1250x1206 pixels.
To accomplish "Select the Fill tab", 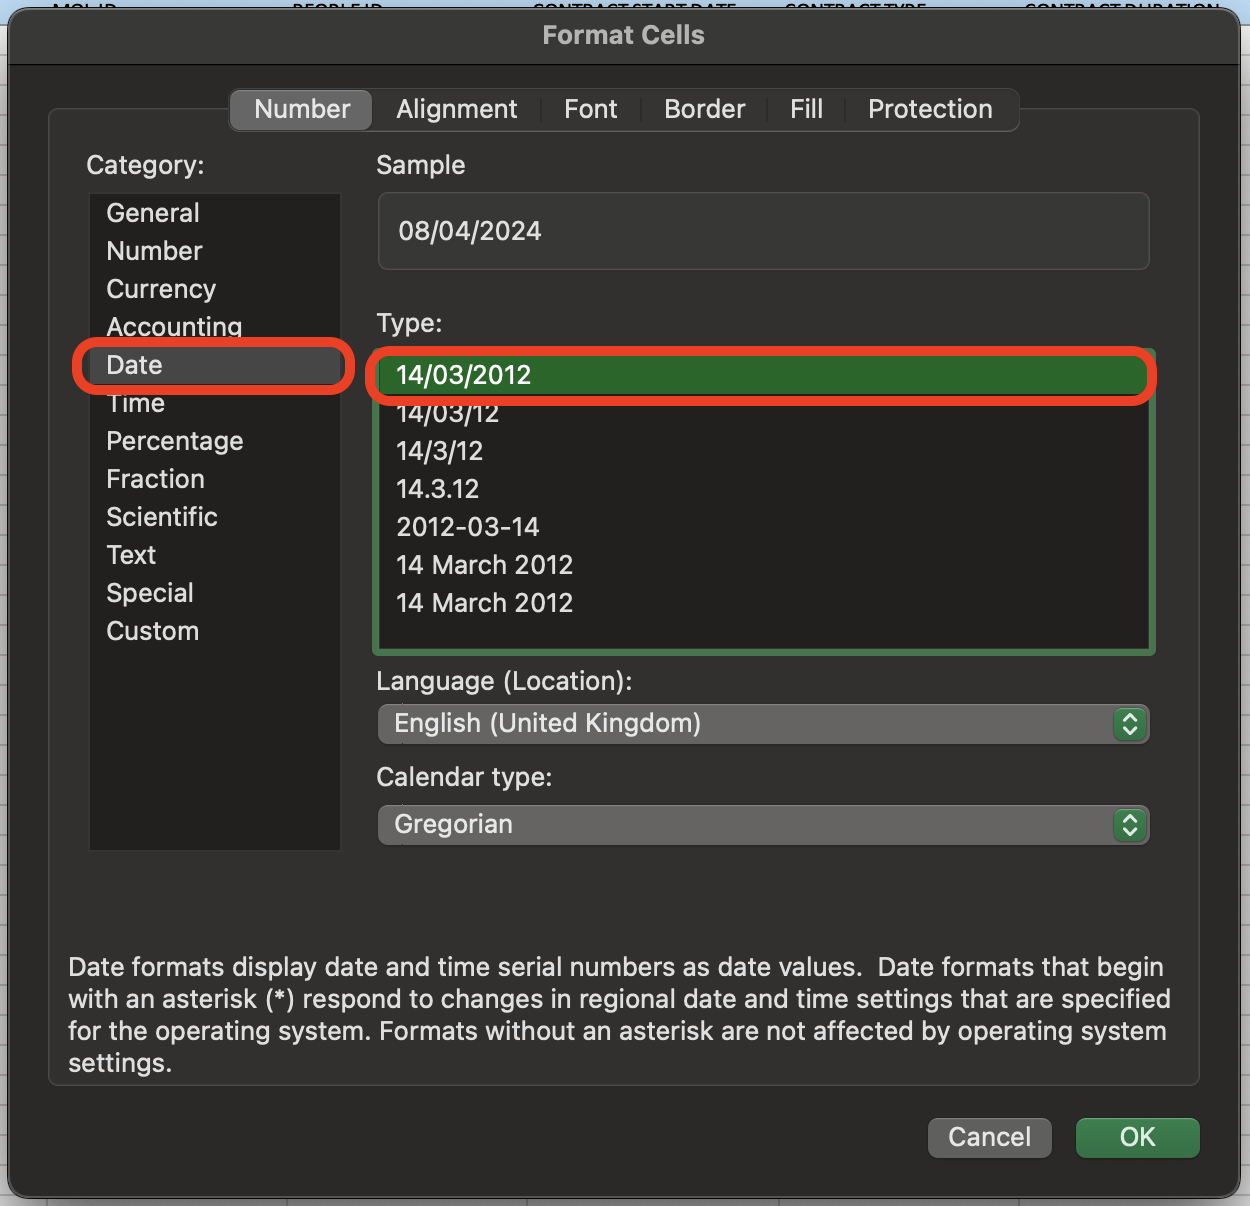I will [806, 109].
